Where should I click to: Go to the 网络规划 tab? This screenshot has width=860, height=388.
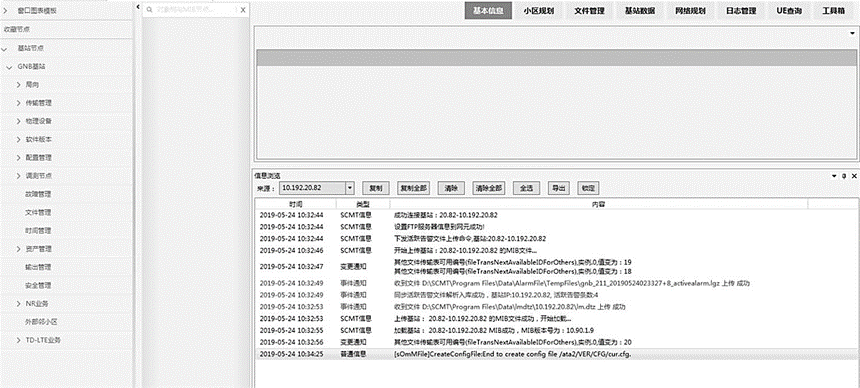pos(690,10)
